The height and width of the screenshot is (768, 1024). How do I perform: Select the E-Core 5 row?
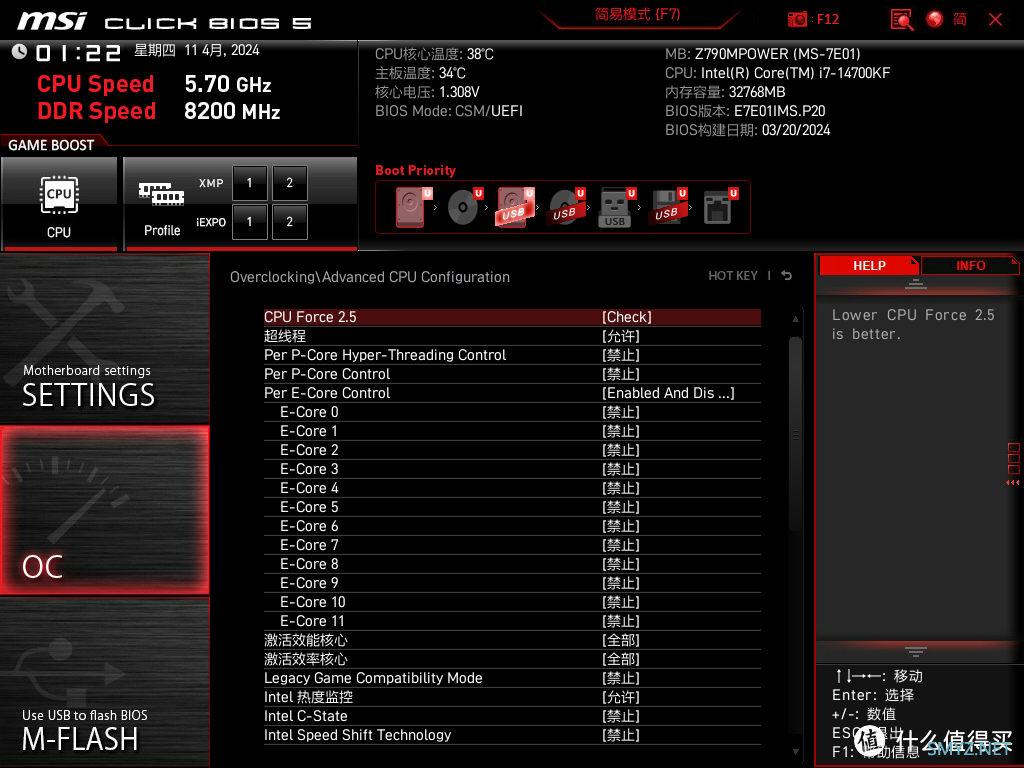(x=512, y=507)
